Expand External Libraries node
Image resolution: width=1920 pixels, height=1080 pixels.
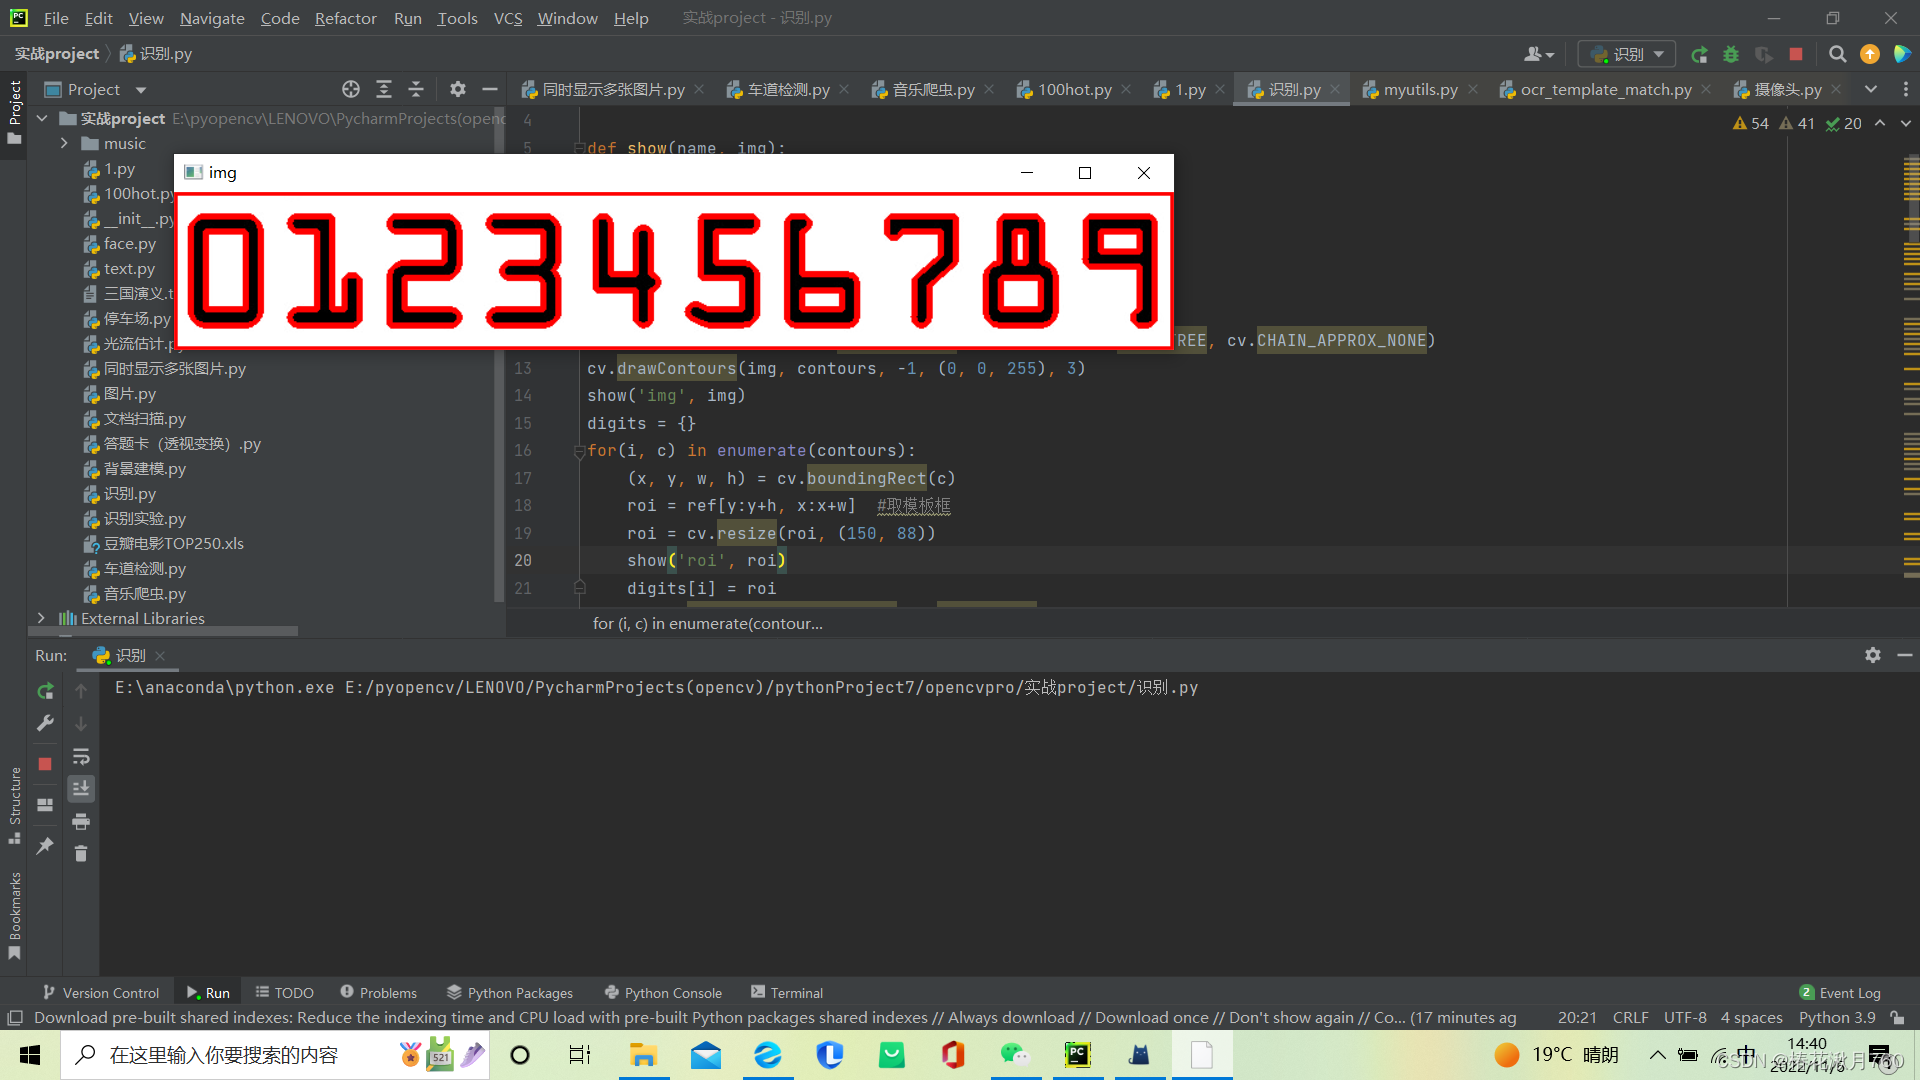(41, 619)
